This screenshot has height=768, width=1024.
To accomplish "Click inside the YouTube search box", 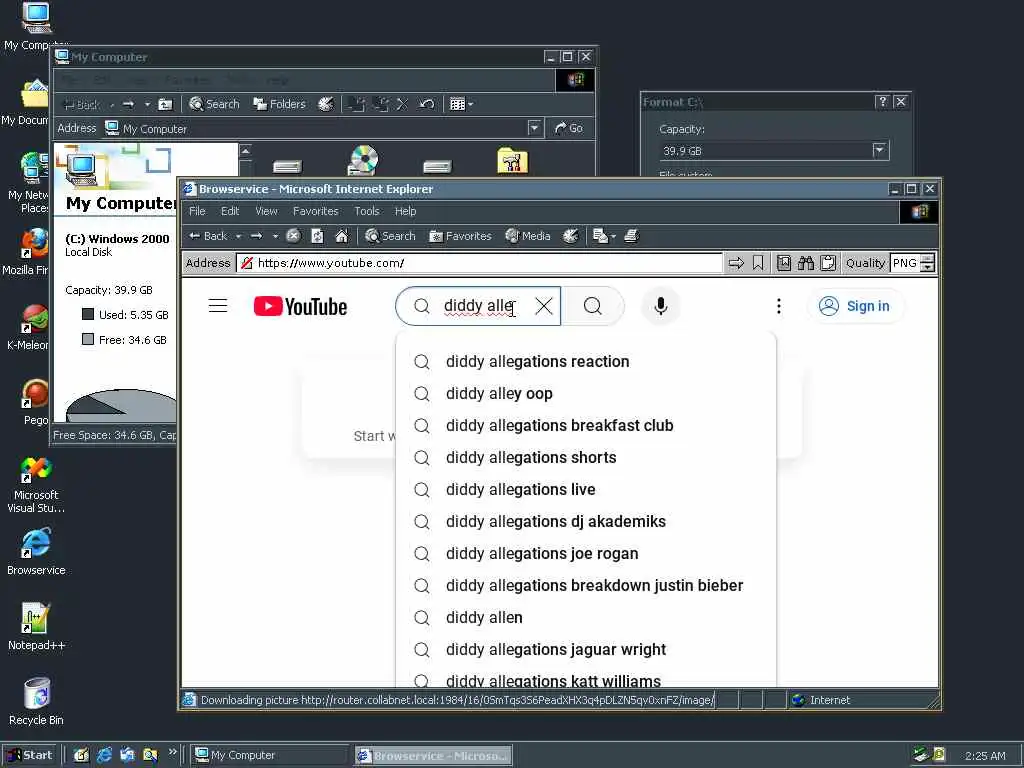I will 479,306.
